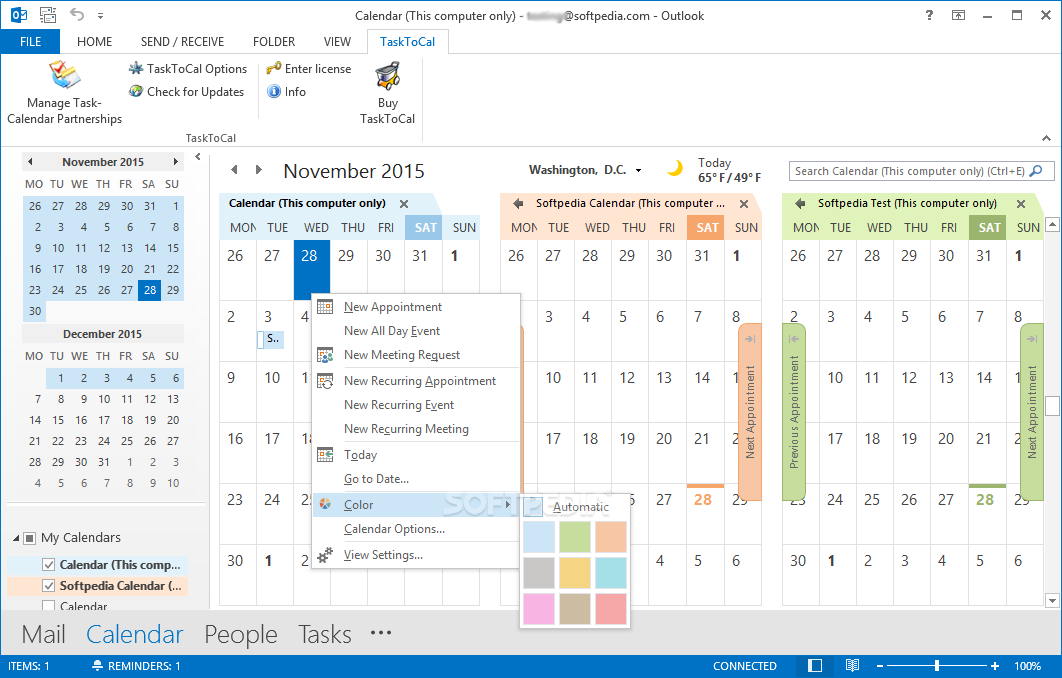Uncheck Calendar (This comp... checkbox

click(x=48, y=564)
